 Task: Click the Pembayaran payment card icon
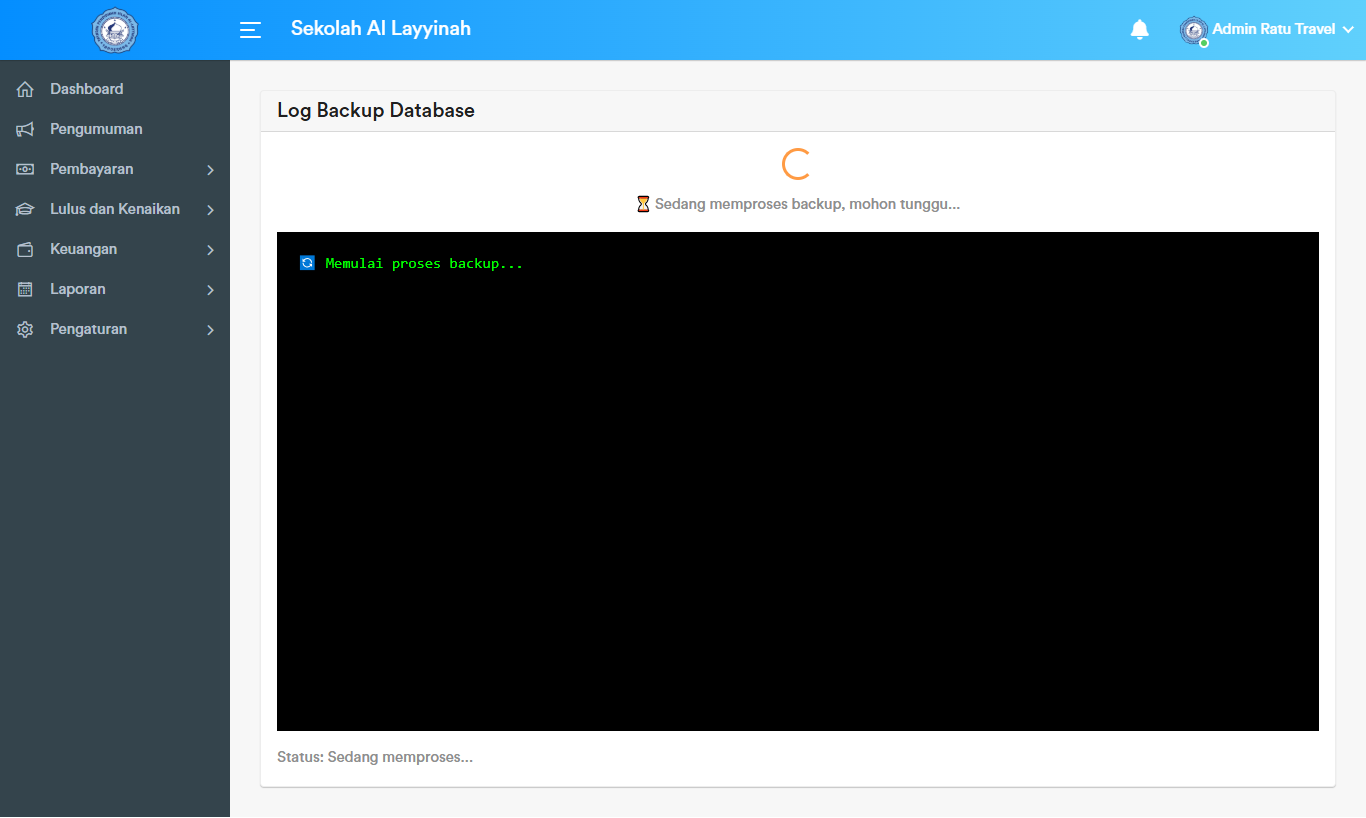(x=25, y=168)
